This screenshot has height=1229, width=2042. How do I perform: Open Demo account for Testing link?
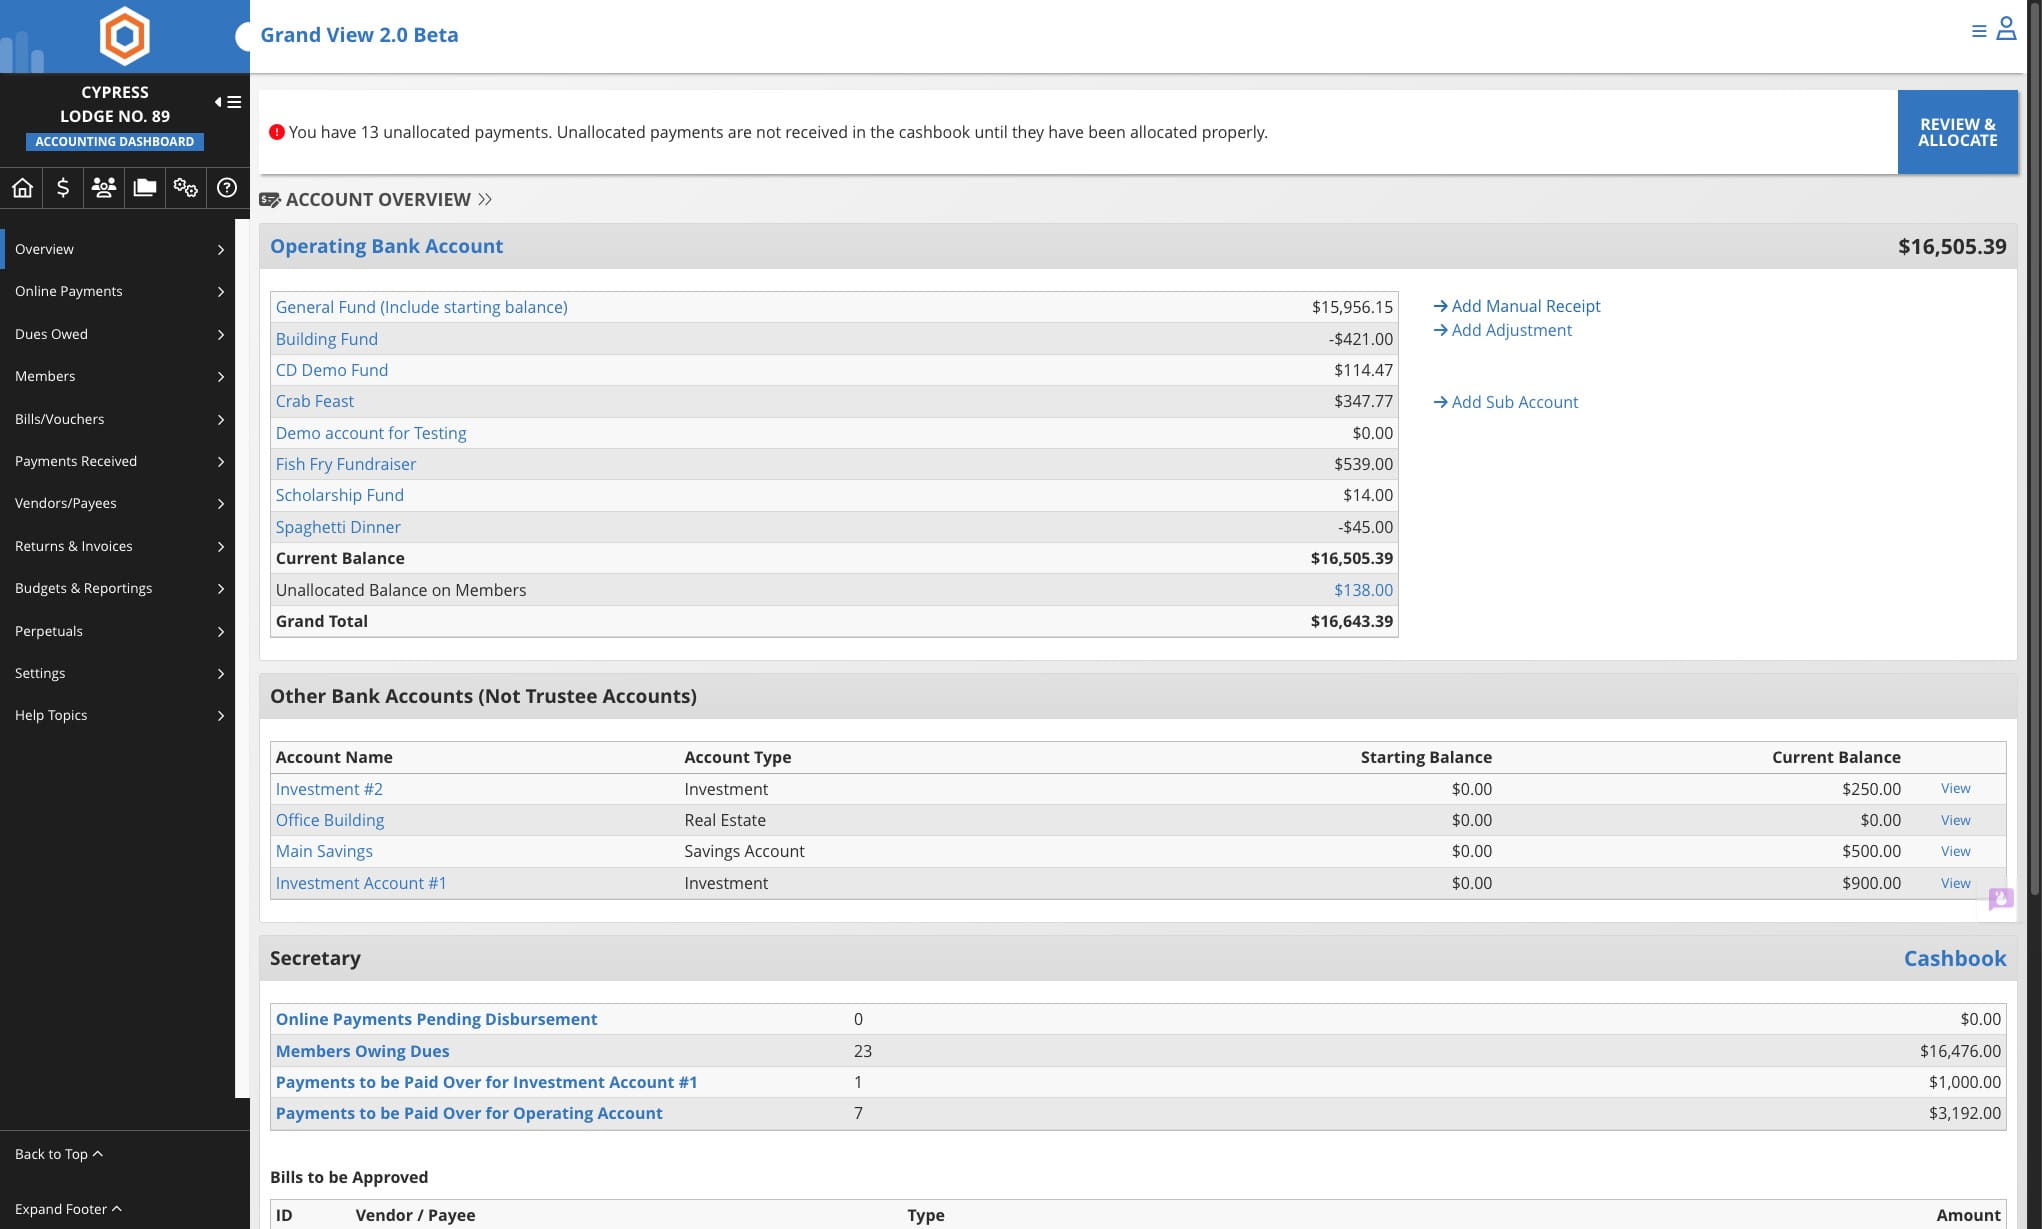(370, 433)
